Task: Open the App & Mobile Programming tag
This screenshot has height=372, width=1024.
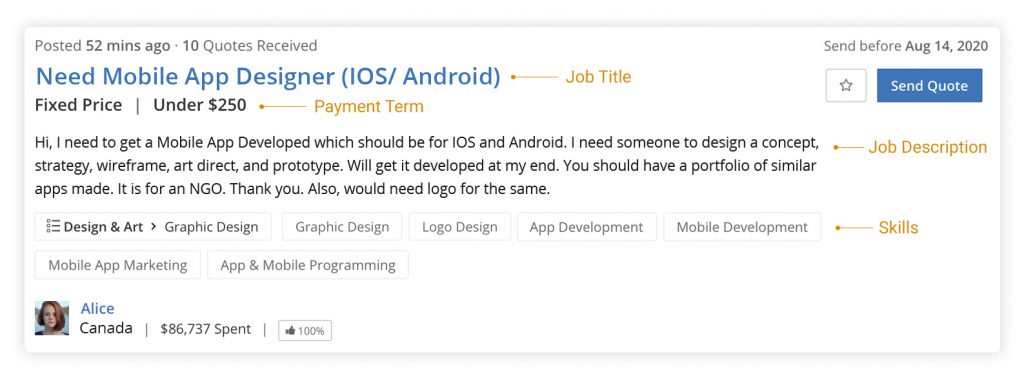Action: (x=308, y=265)
